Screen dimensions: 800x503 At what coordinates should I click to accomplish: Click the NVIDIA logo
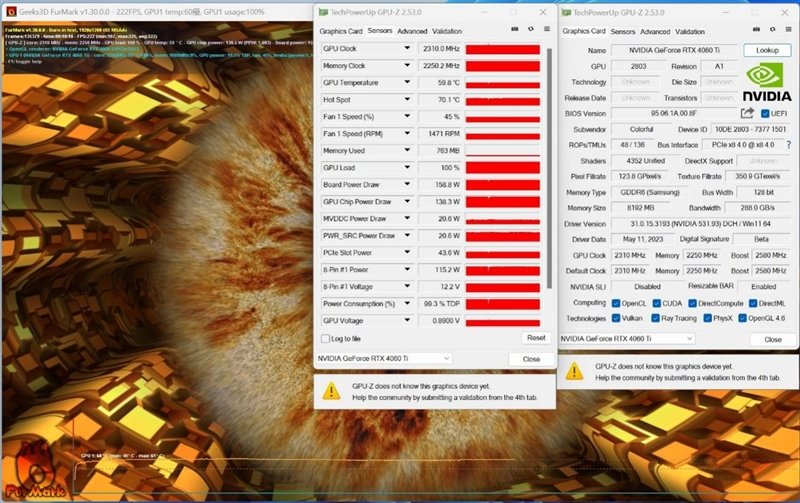tap(766, 82)
